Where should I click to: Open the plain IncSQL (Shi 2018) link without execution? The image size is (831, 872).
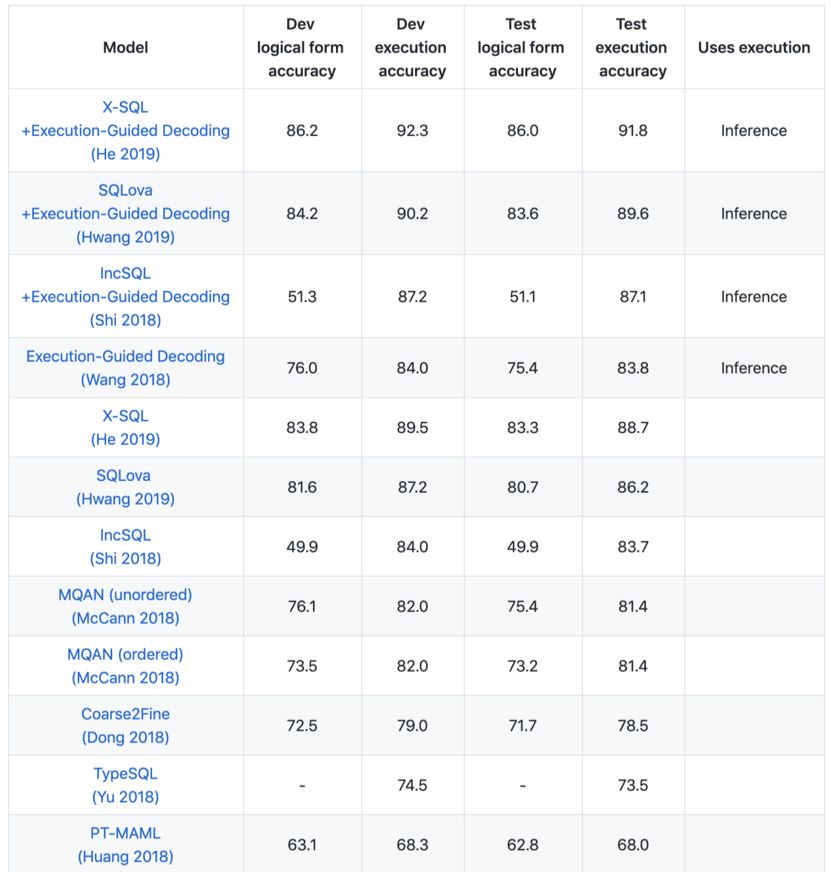pos(125,546)
